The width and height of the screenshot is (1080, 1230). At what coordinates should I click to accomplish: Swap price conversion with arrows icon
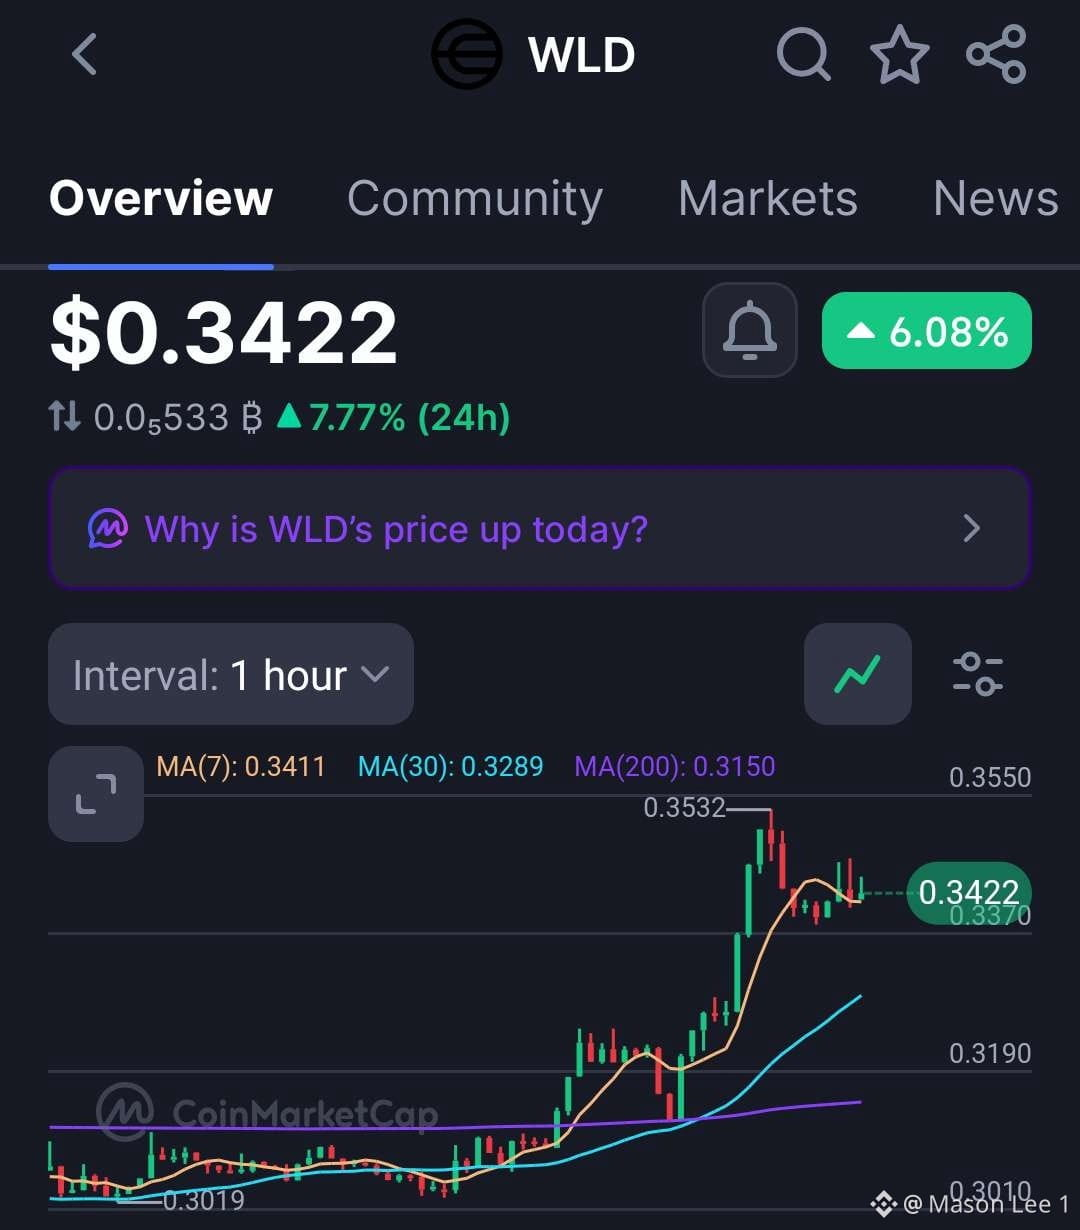coord(65,417)
